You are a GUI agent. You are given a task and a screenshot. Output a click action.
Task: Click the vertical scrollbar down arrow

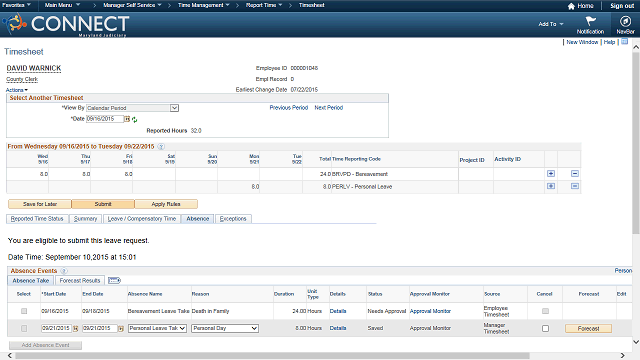(x=636, y=342)
